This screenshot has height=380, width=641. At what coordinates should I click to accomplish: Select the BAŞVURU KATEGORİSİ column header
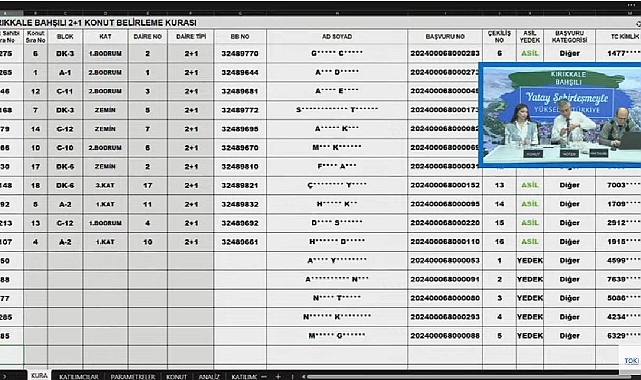pyautogui.click(x=569, y=37)
